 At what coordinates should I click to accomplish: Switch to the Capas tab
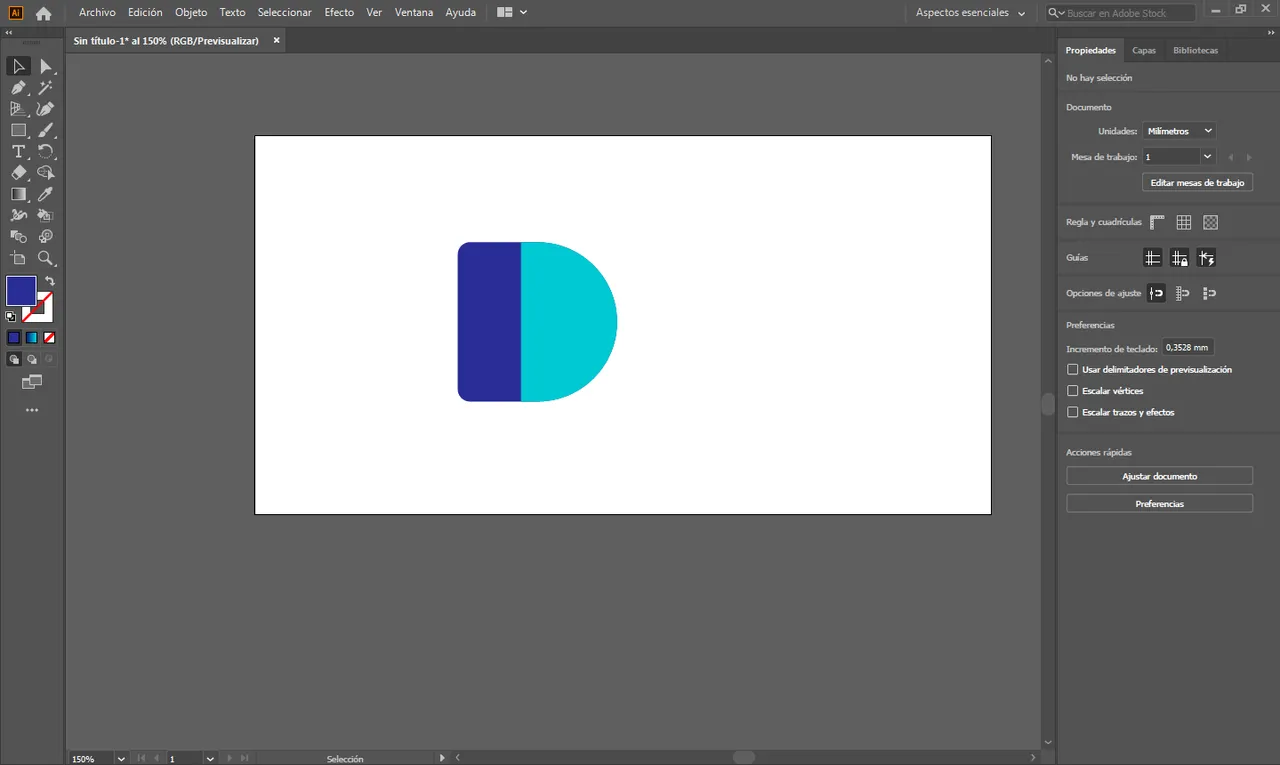[x=1144, y=50]
